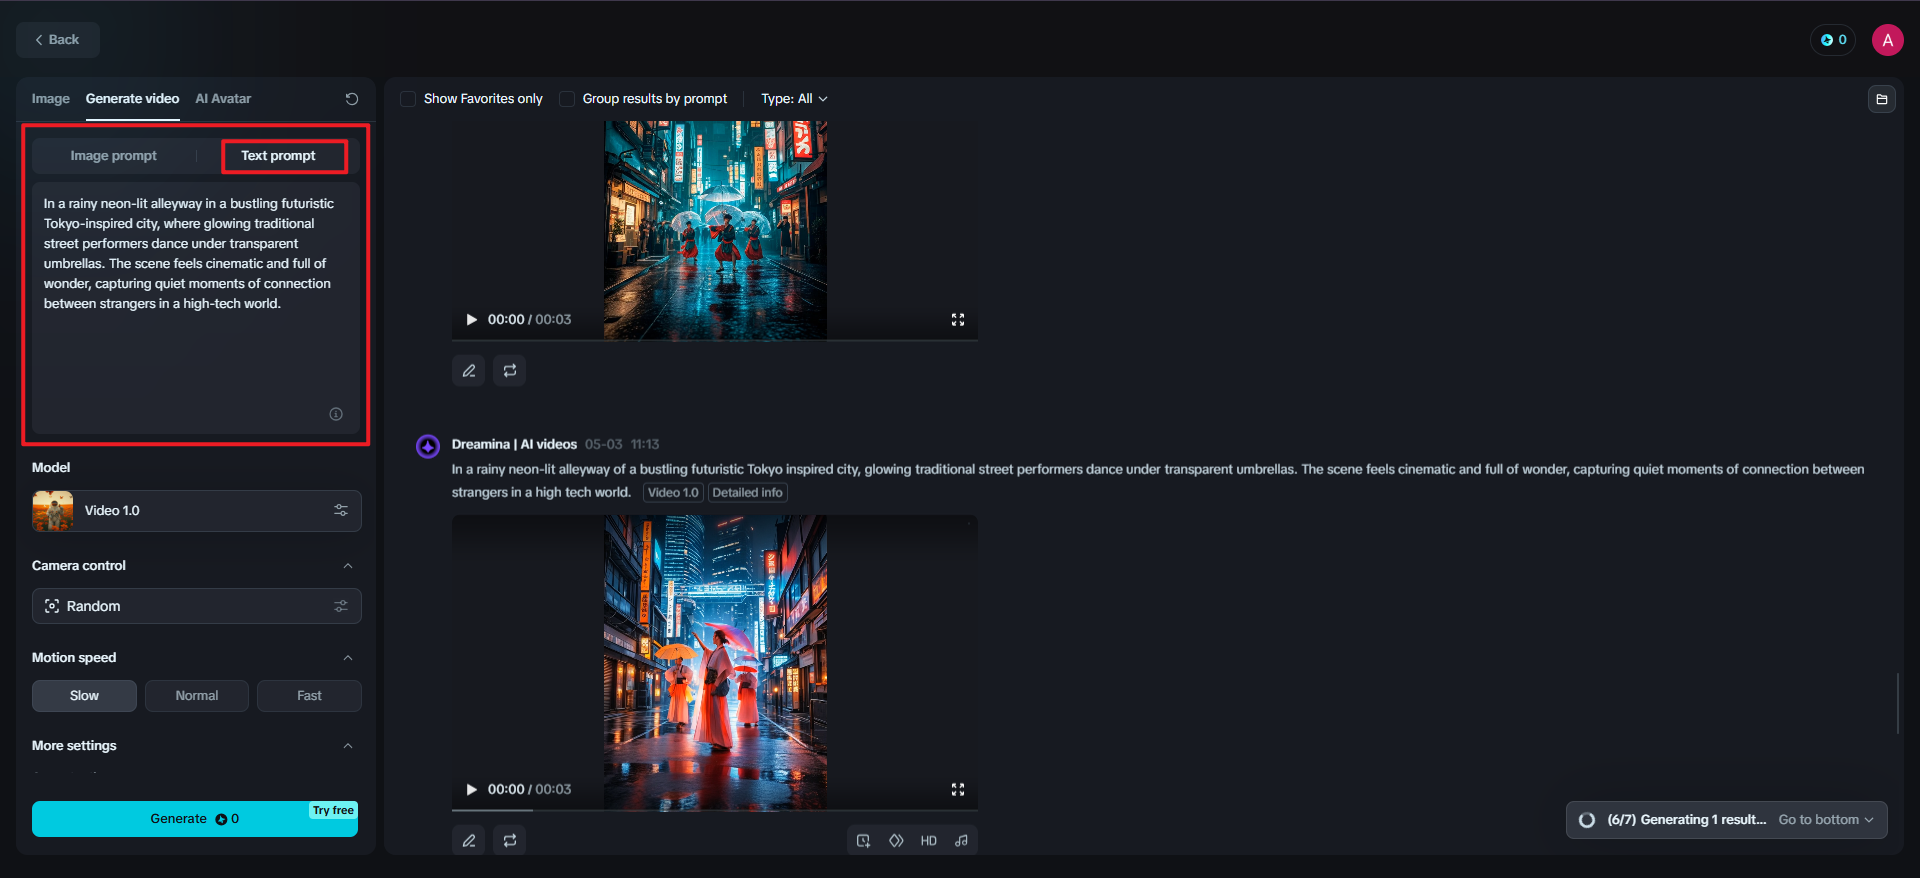Viewport: 1920px width, 878px height.
Task: Click inside the prompt text area
Action: click(x=196, y=307)
